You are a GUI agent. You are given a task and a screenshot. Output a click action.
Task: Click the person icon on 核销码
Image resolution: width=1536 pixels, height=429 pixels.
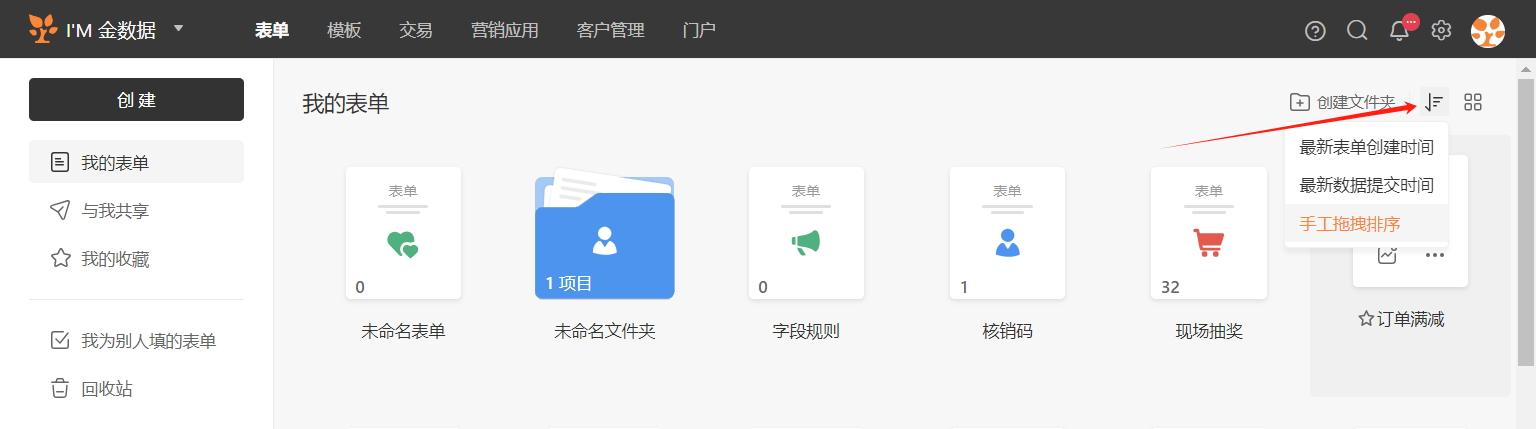(x=1007, y=243)
